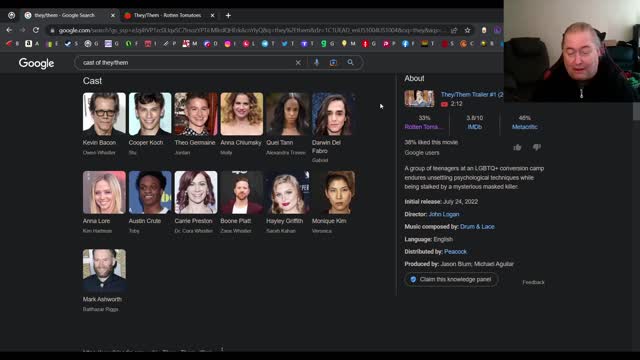Clear the Google search query

[x=298, y=62]
